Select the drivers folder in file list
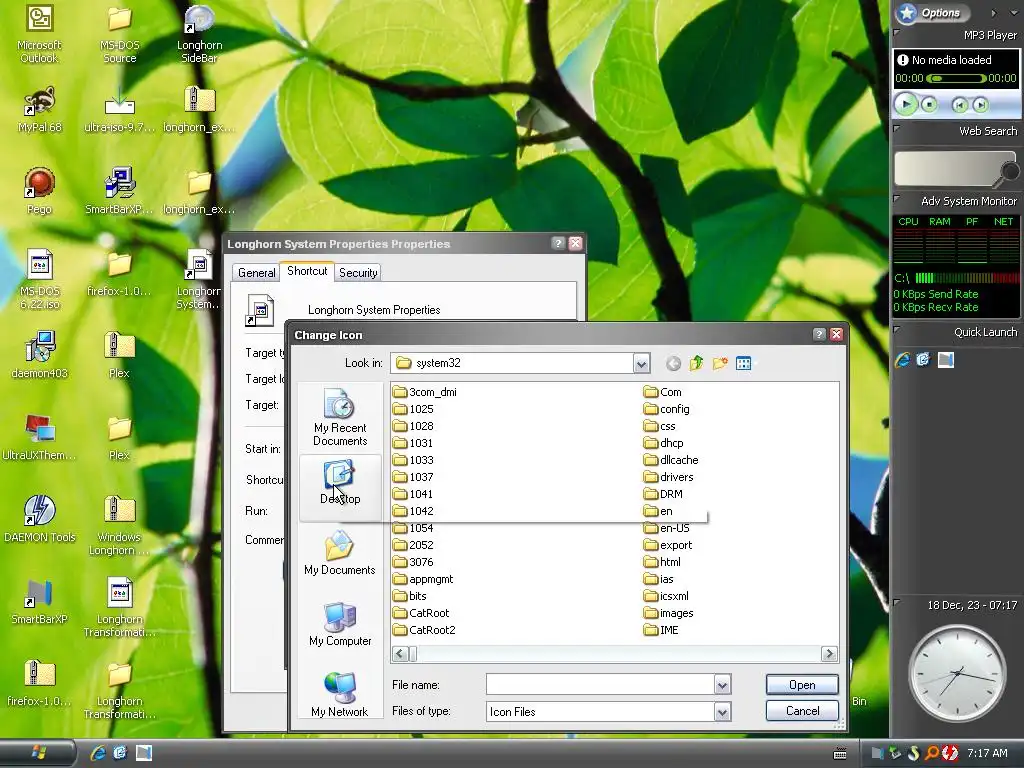Viewport: 1024px width, 768px height. tap(669, 477)
